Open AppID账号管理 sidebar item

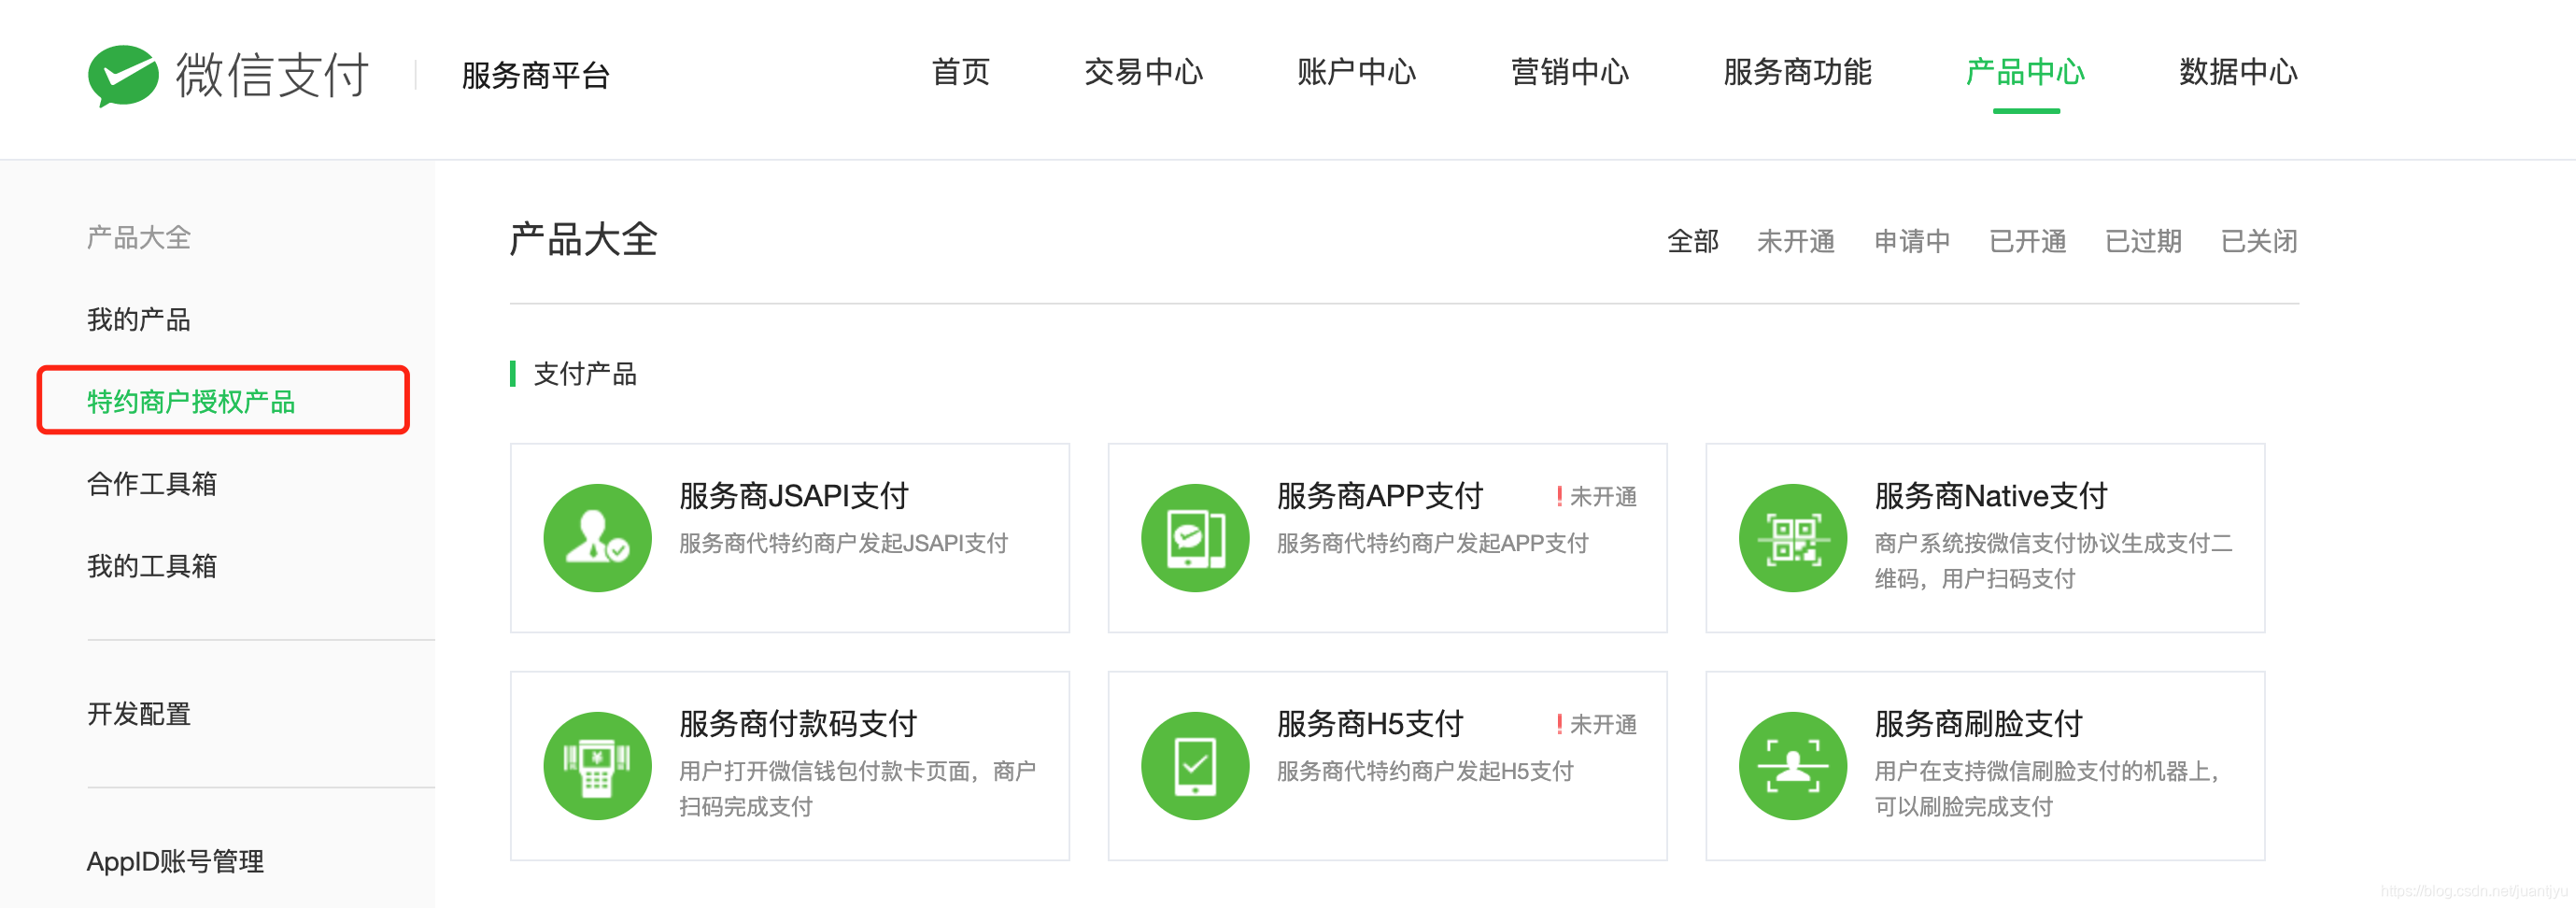coord(175,861)
